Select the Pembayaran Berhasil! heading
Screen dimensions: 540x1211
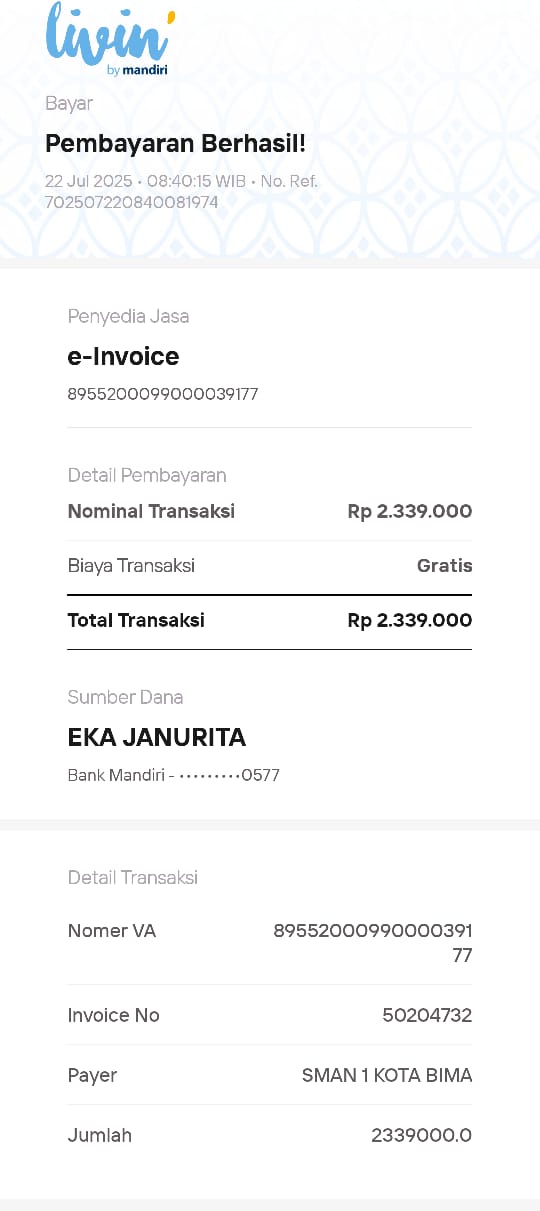click(175, 144)
